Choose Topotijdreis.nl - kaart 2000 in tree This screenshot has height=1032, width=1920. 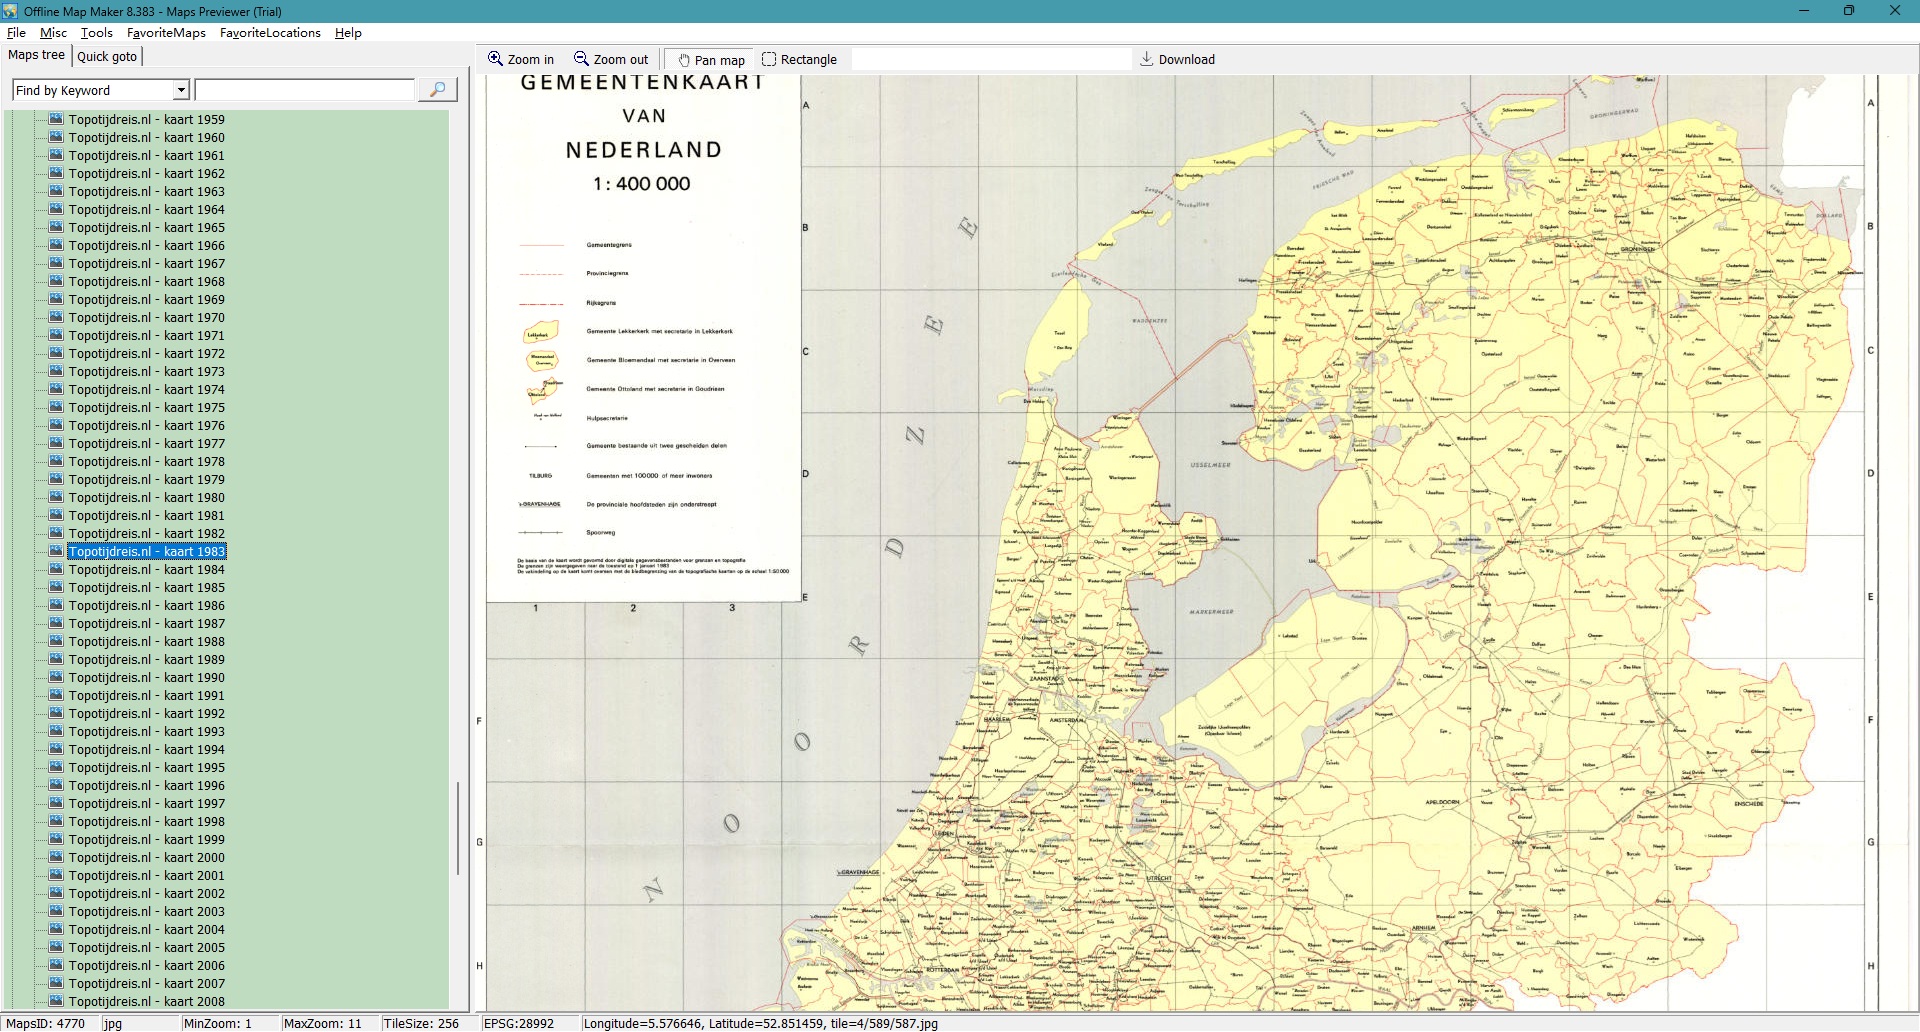tap(146, 858)
